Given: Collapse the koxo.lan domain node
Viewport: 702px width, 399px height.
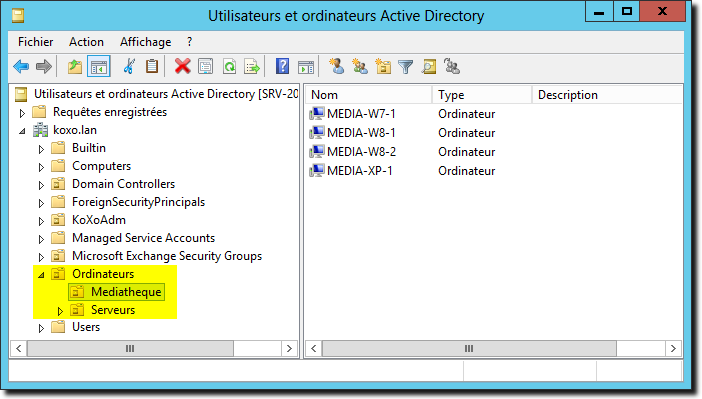Looking at the screenshot, I should pos(22,131).
